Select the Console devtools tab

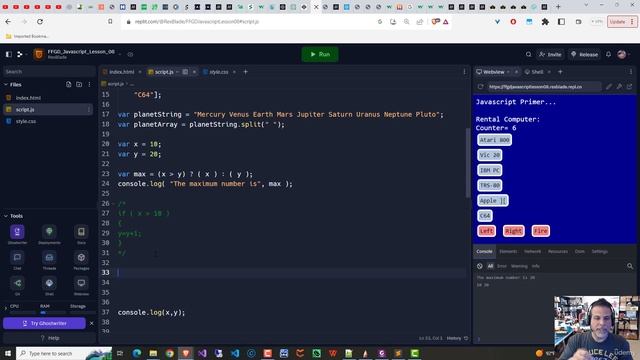pos(484,251)
